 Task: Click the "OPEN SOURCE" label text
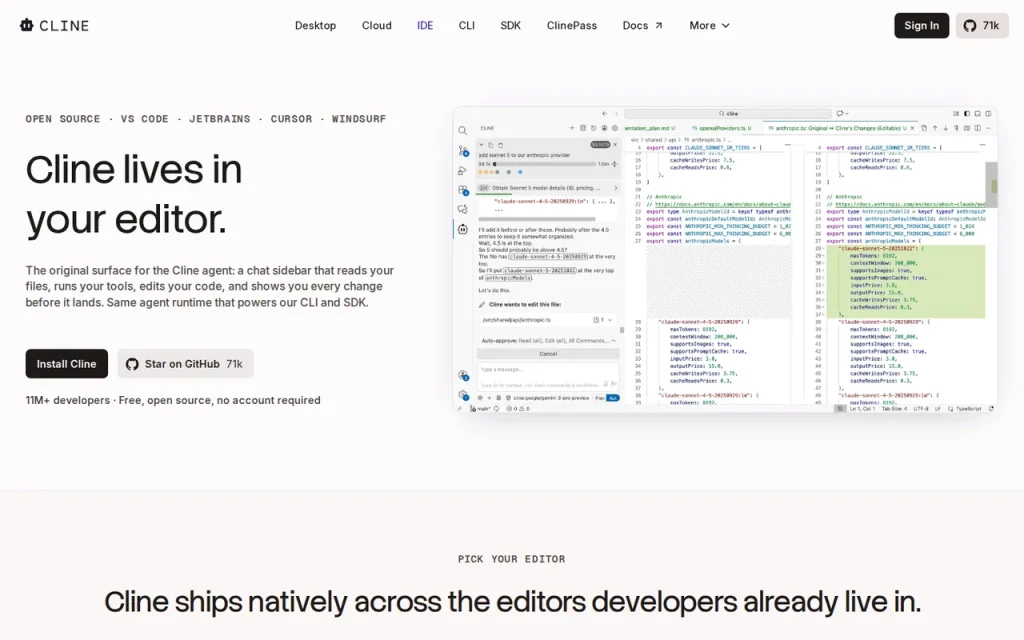[x=63, y=119]
